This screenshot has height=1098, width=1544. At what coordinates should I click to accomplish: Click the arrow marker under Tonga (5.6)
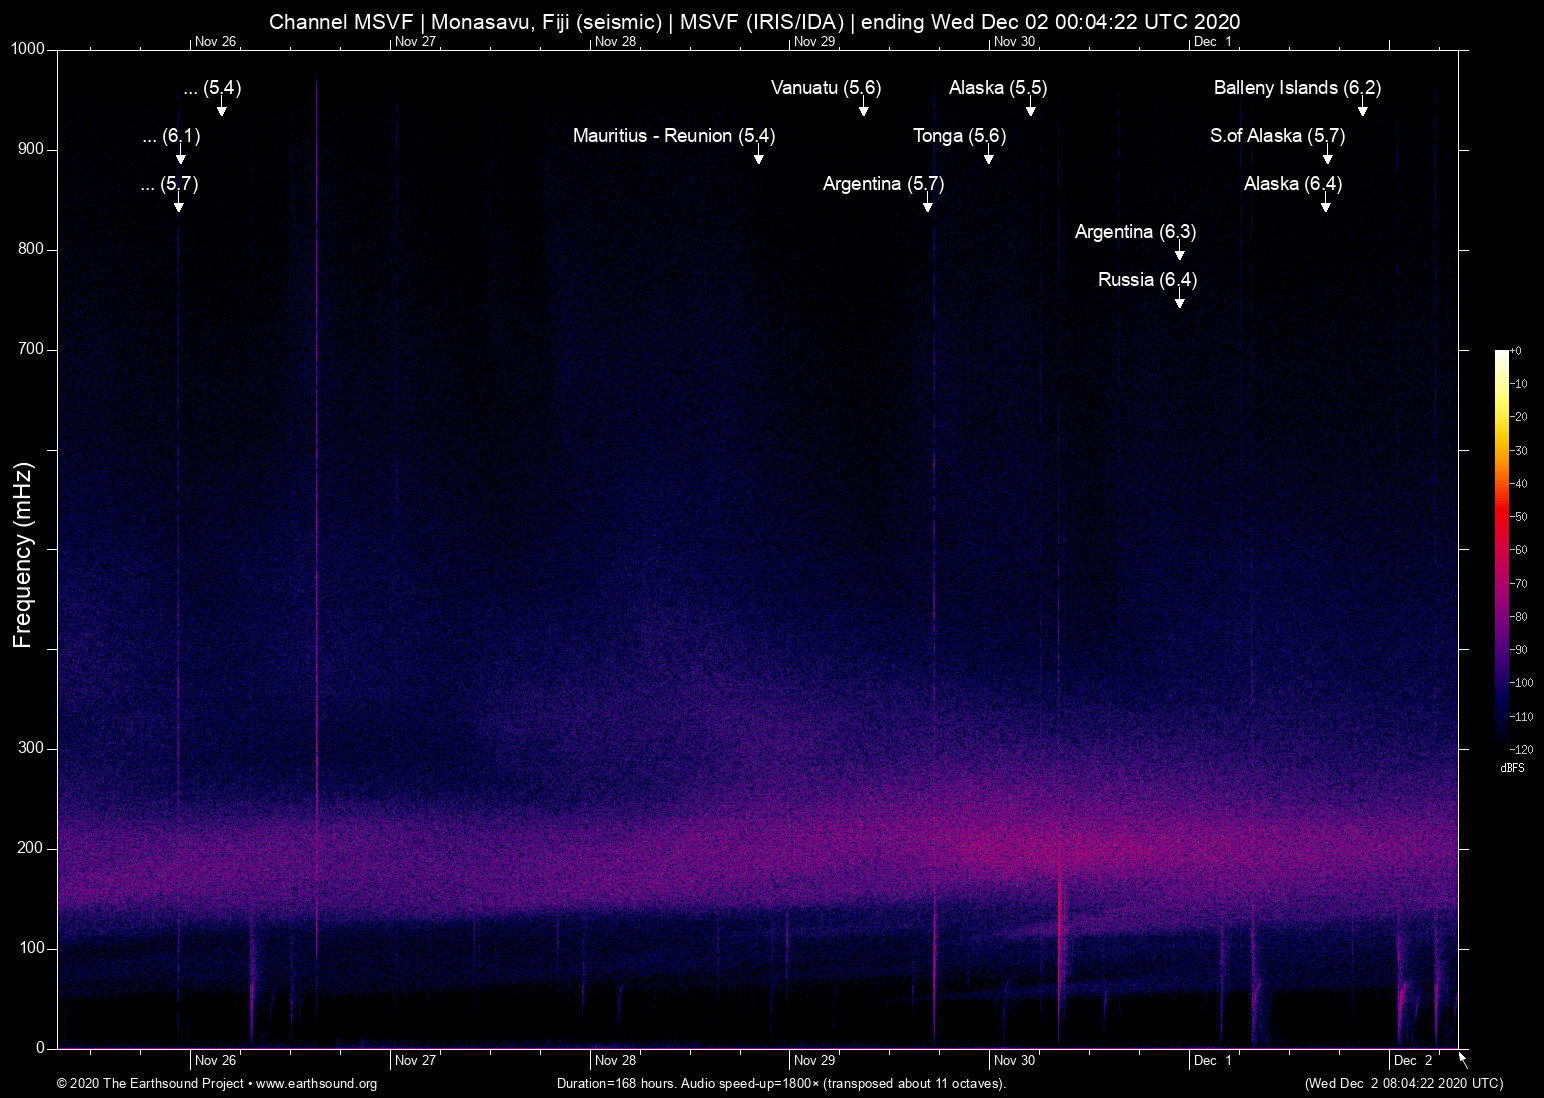(x=988, y=156)
